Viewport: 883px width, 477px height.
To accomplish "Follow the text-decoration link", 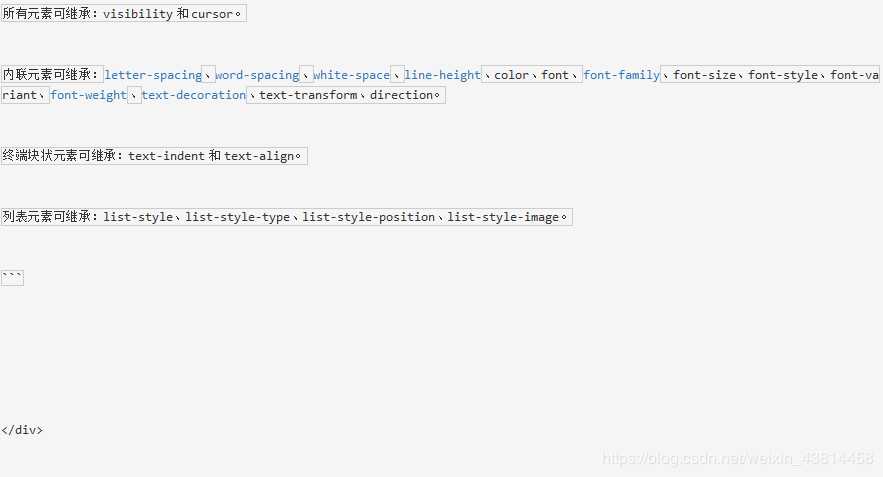I will 194,95.
